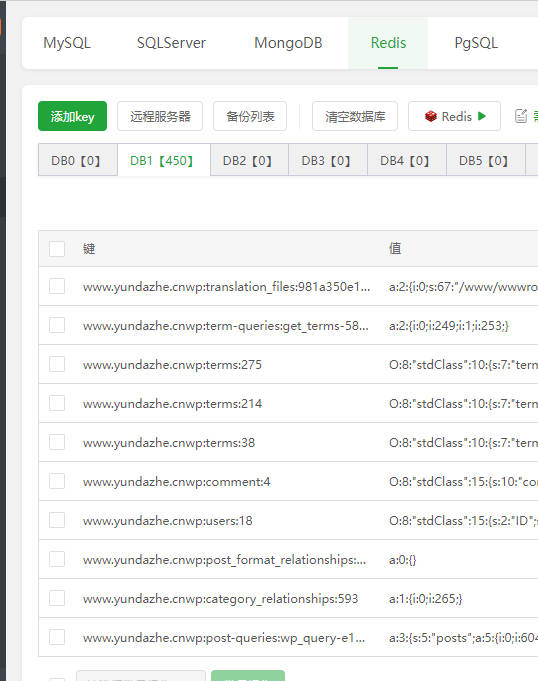Click key www.yundazhe.cnwp:post-queries:wp_query-e1...
The height and width of the screenshot is (681, 538).
[224, 638]
